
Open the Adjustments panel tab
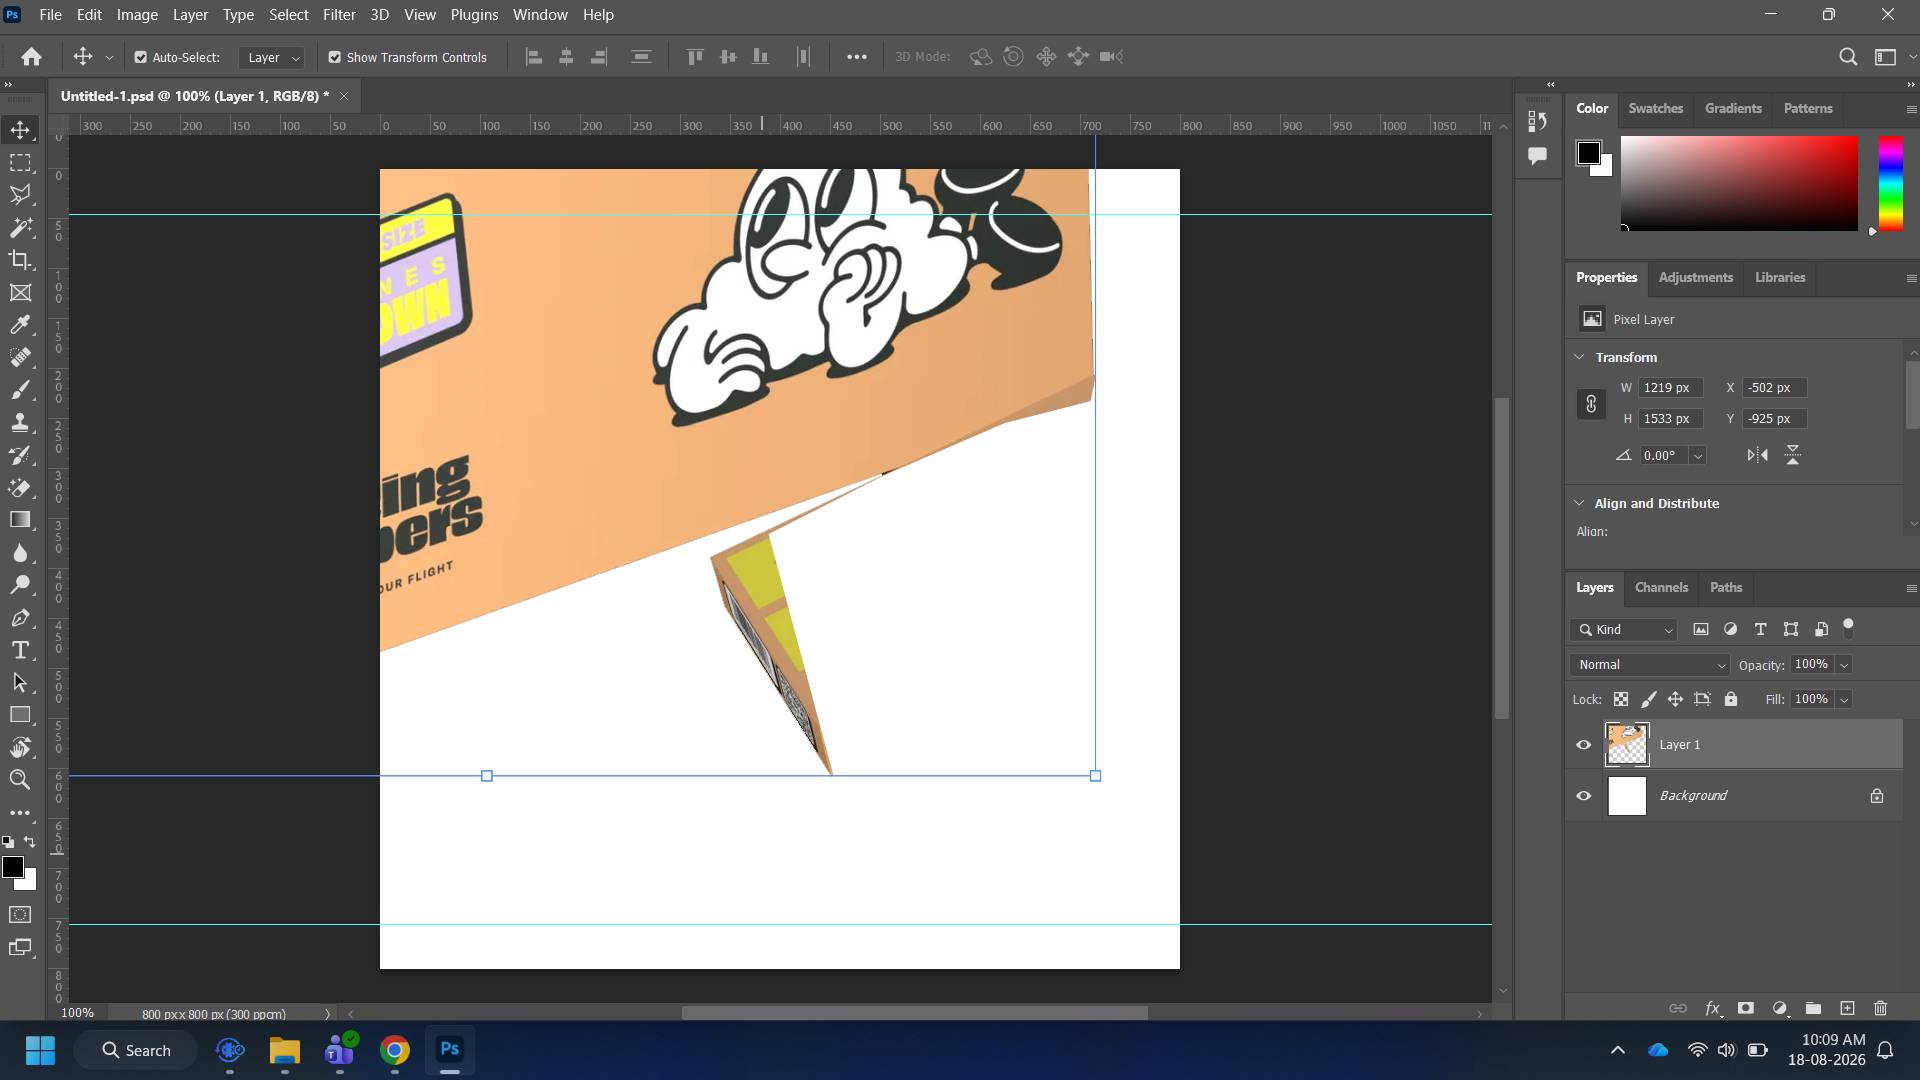click(1696, 278)
